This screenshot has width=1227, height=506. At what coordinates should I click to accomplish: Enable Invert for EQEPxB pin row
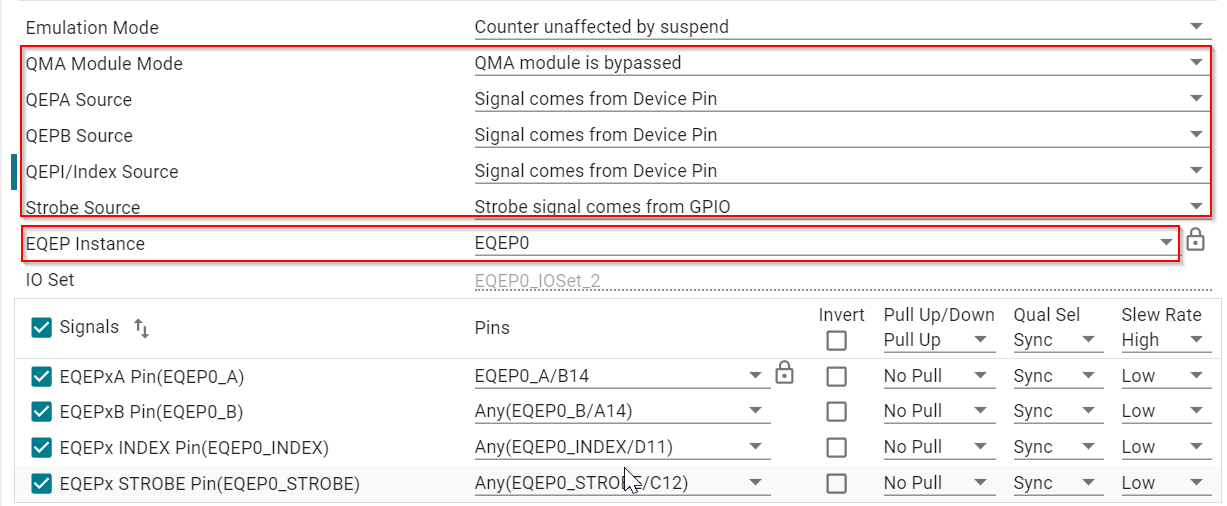(836, 411)
